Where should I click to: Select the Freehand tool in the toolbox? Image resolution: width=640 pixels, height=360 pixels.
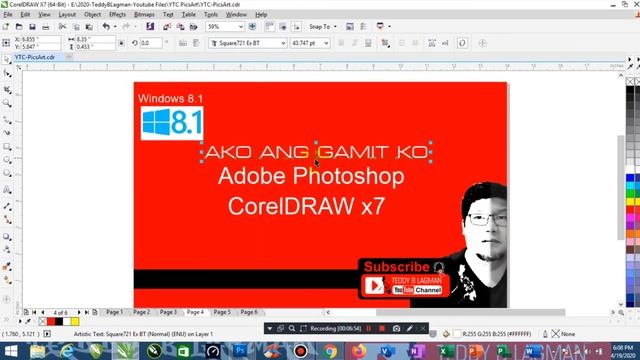pos(7,120)
